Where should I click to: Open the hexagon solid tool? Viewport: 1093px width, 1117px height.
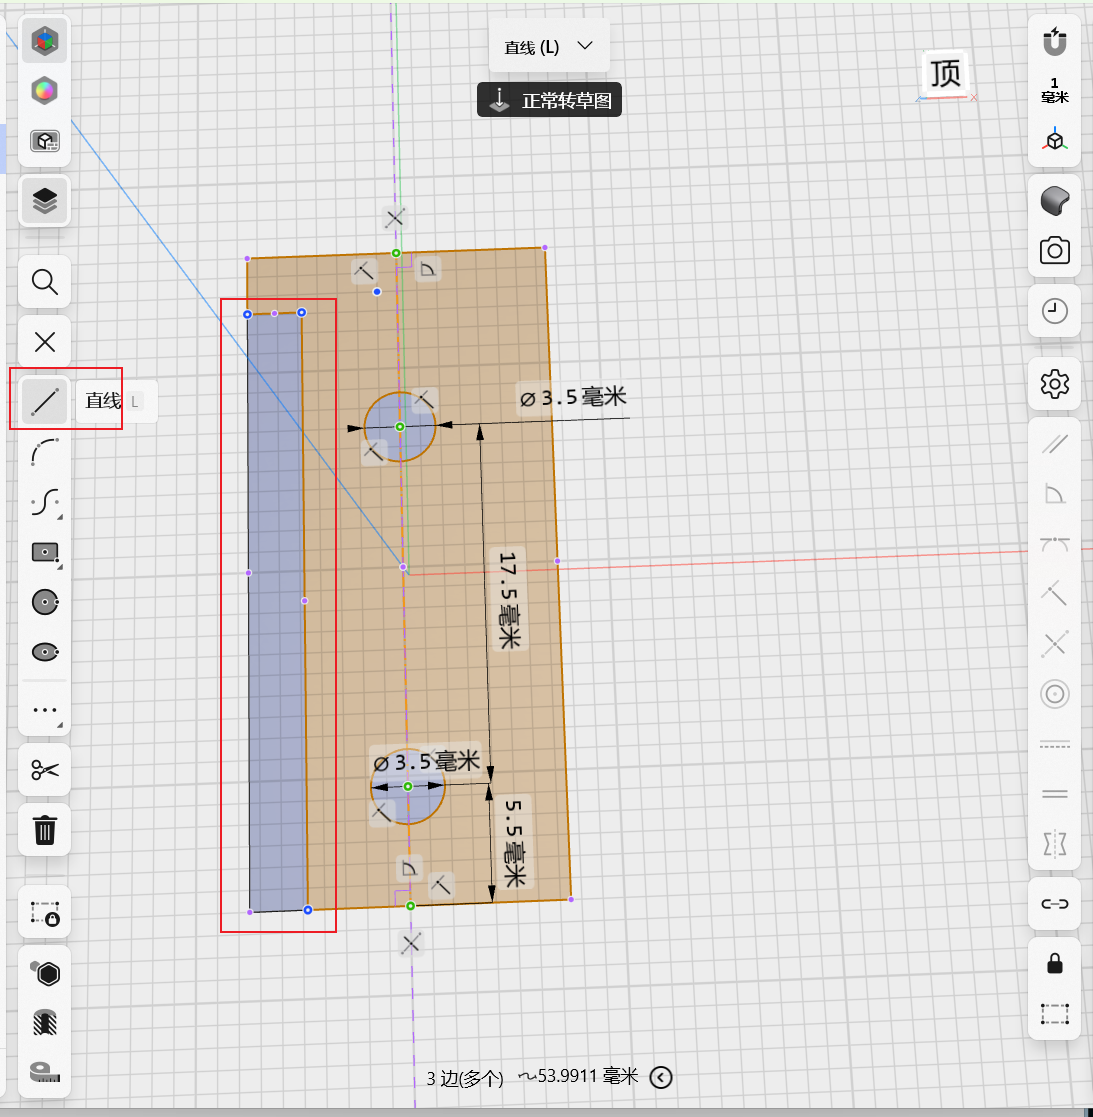[x=46, y=973]
